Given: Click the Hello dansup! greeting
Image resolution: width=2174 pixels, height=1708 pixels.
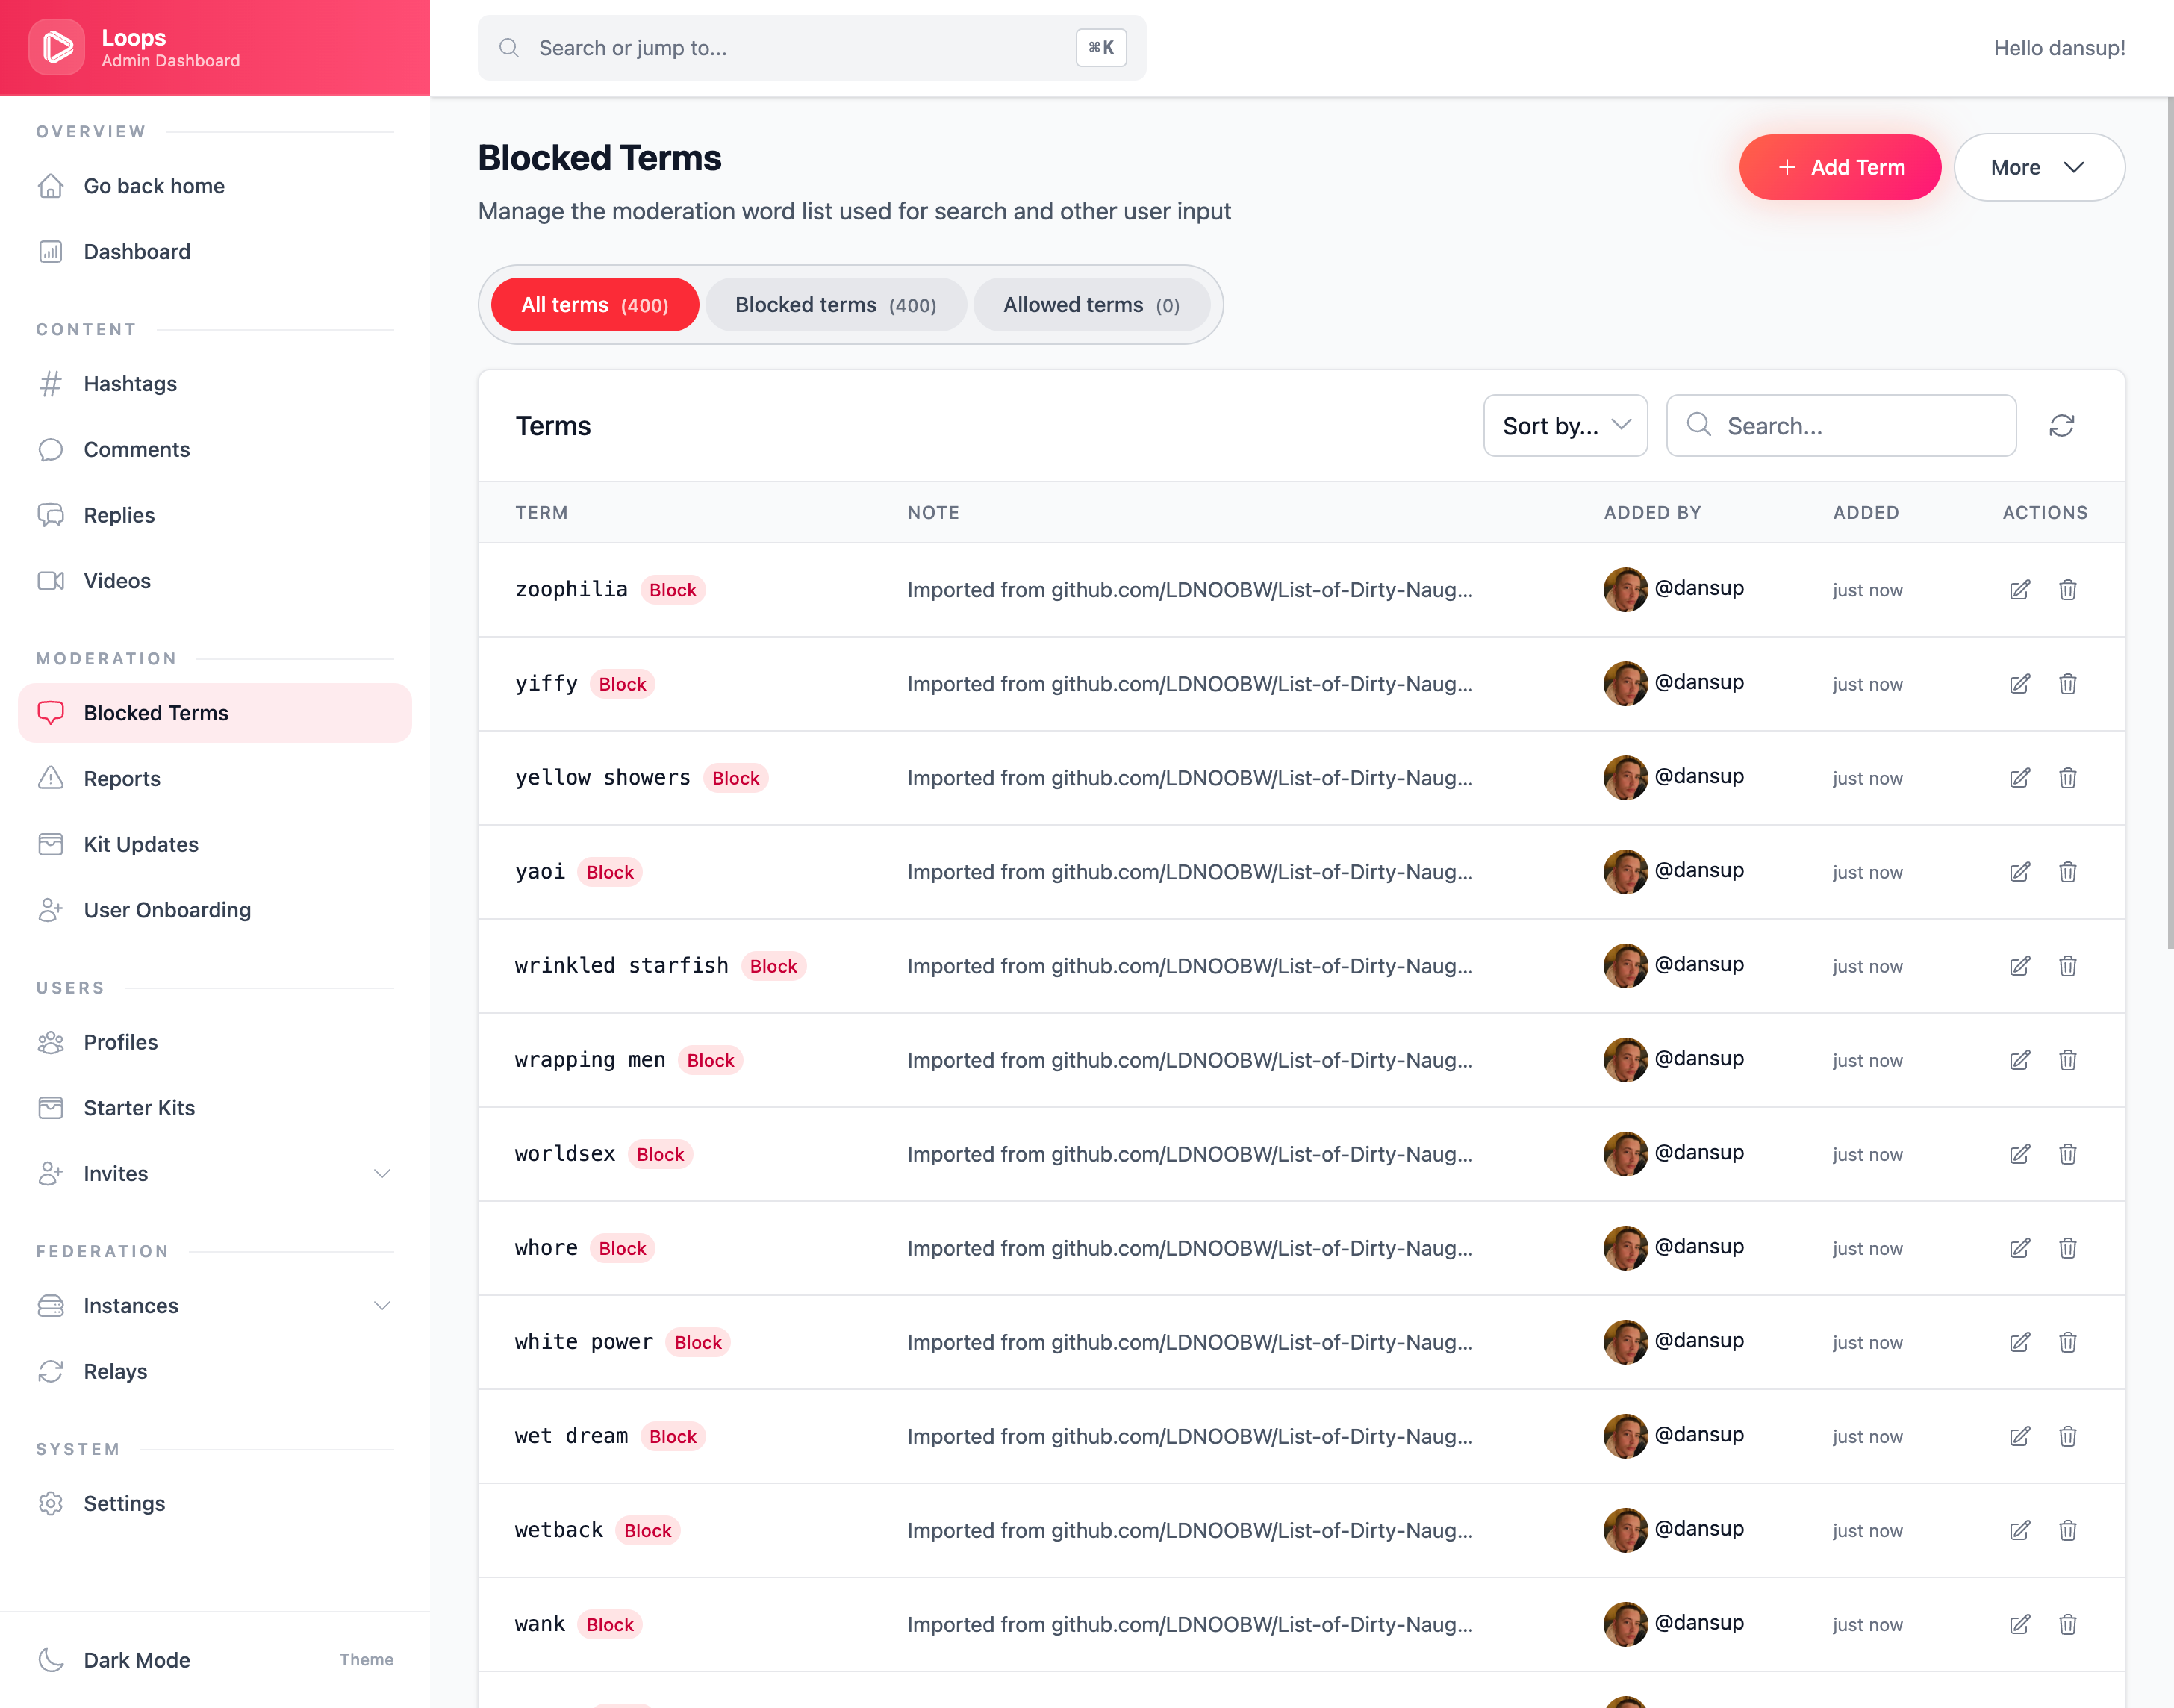Looking at the screenshot, I should coord(2059,48).
